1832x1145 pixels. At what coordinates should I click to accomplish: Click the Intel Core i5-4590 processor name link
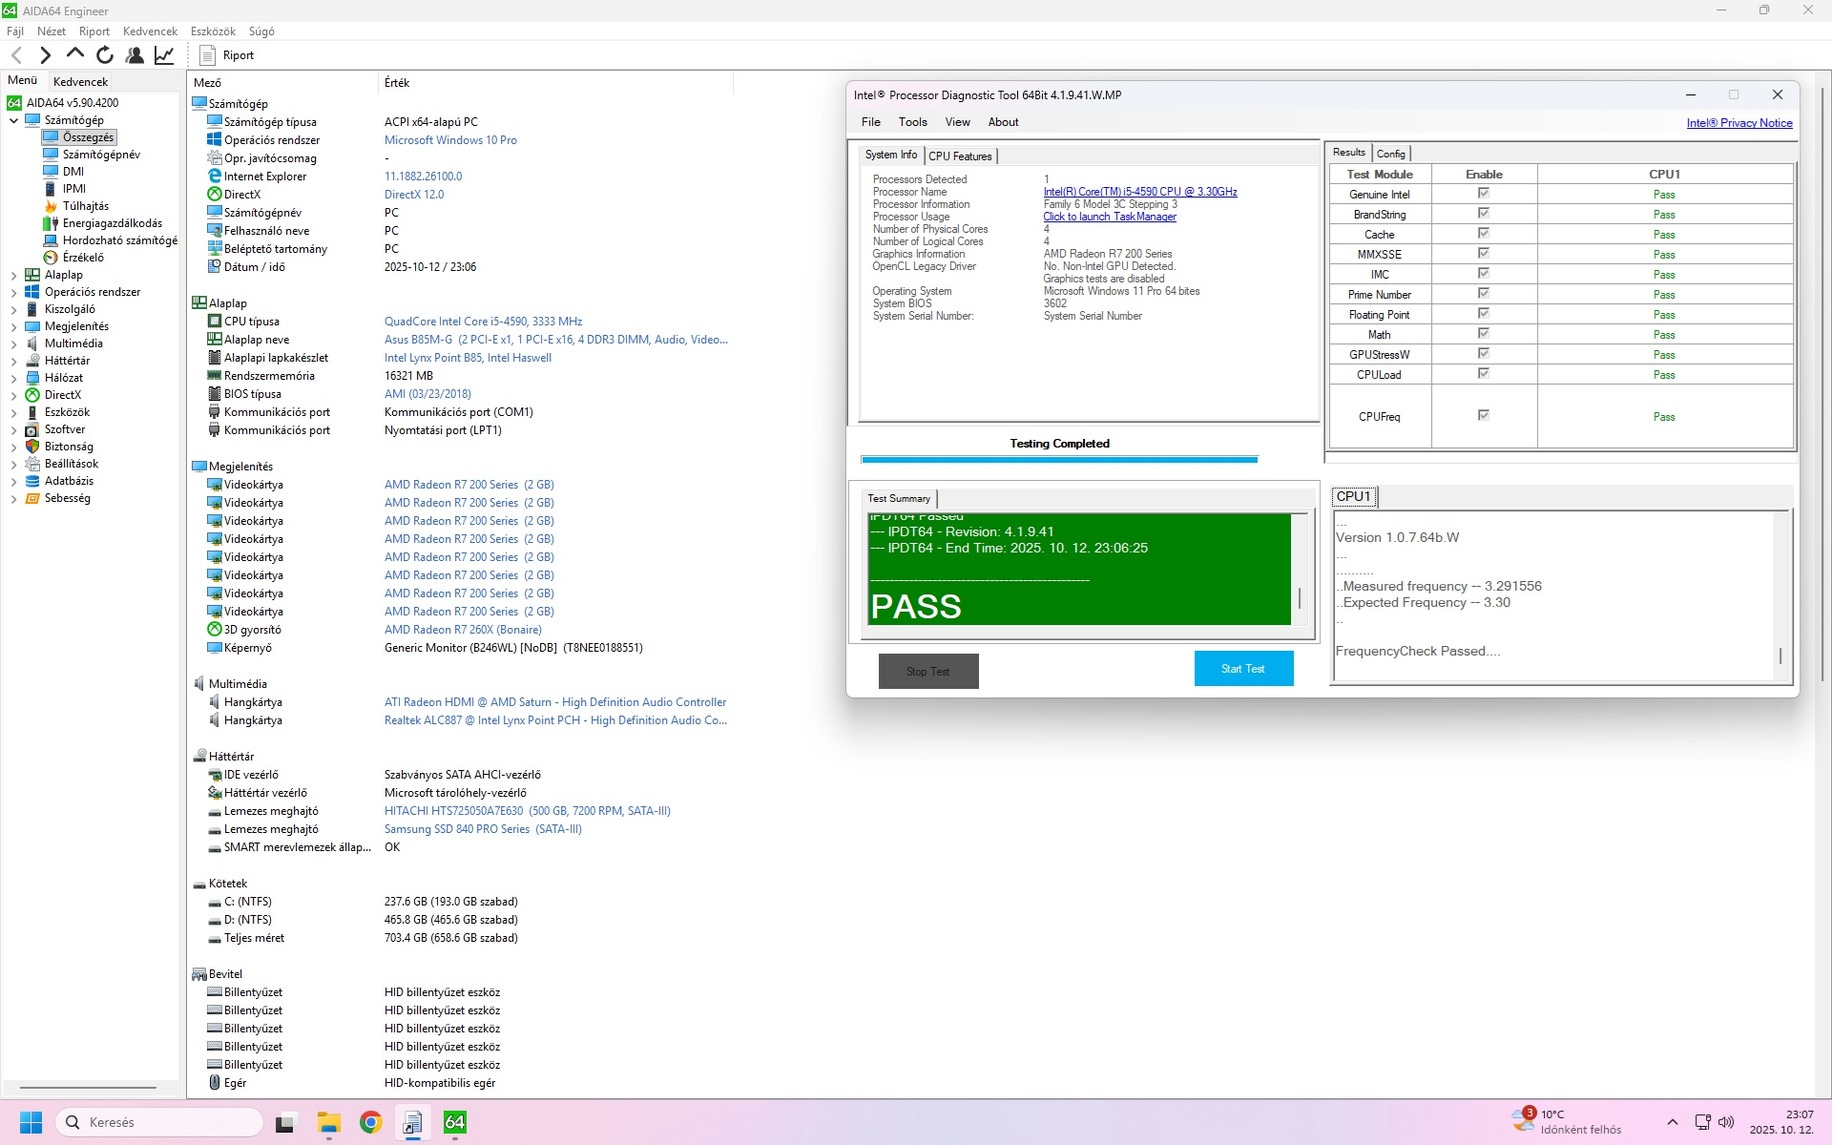click(x=1140, y=192)
